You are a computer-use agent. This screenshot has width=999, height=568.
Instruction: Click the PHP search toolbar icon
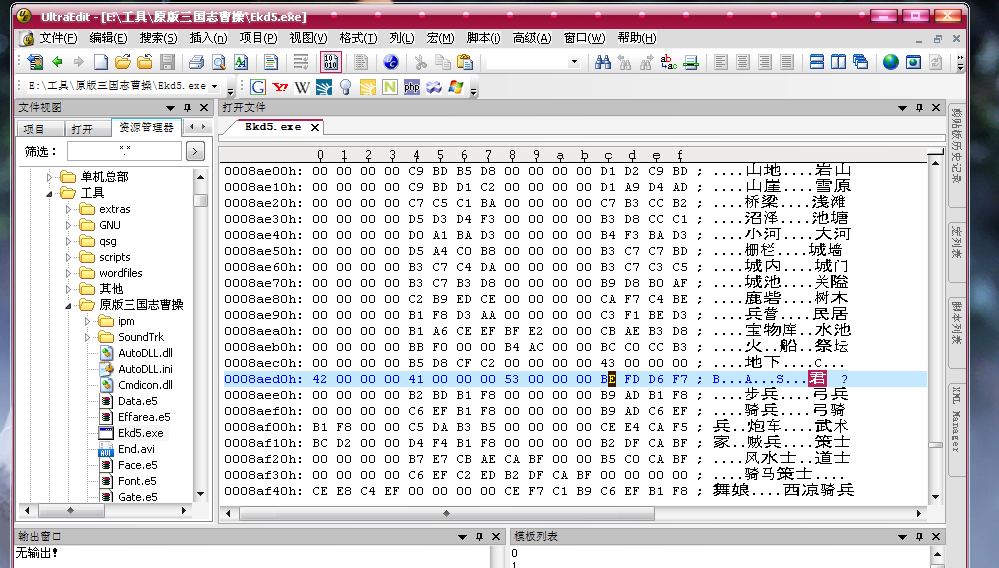coord(412,87)
